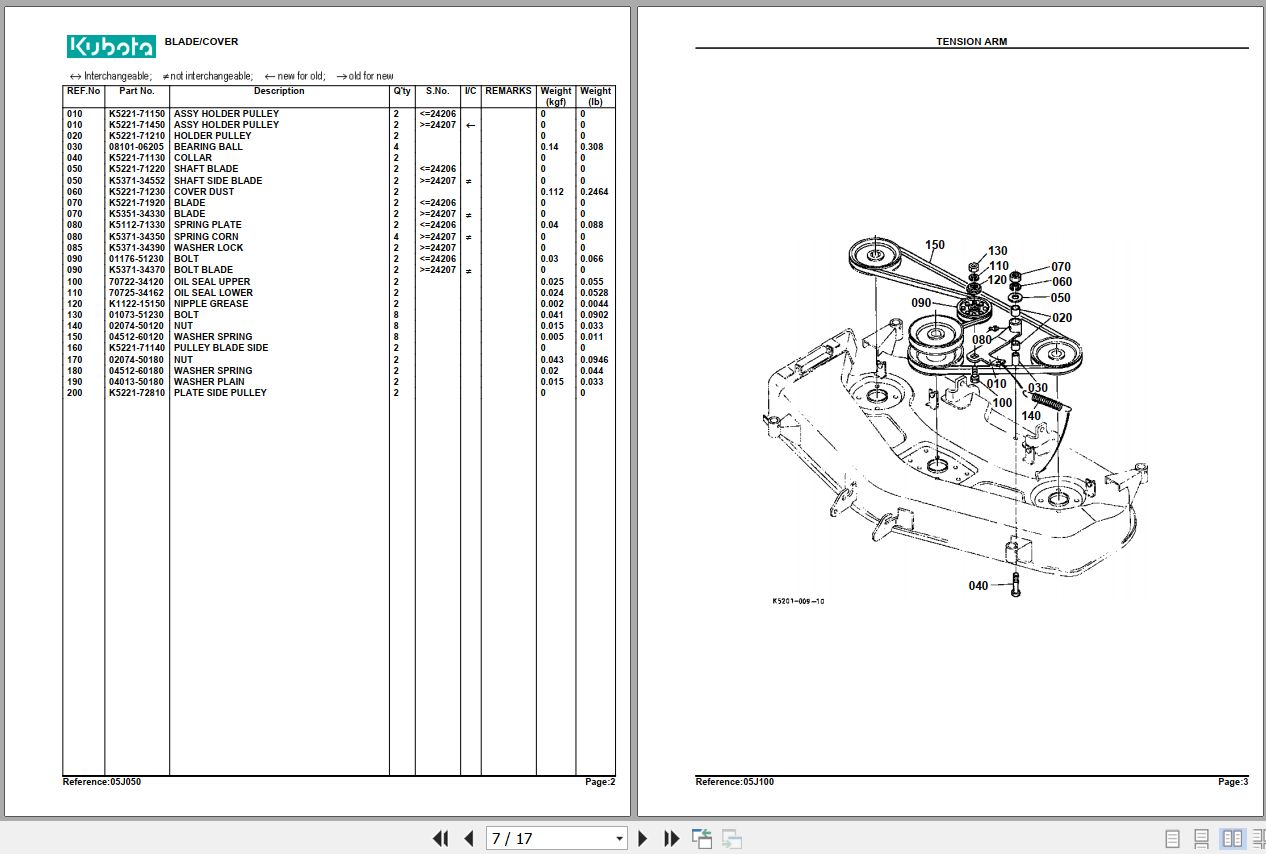This screenshot has width=1266, height=854.
Task: Click the Kubota logo on page 2
Action: tap(110, 45)
